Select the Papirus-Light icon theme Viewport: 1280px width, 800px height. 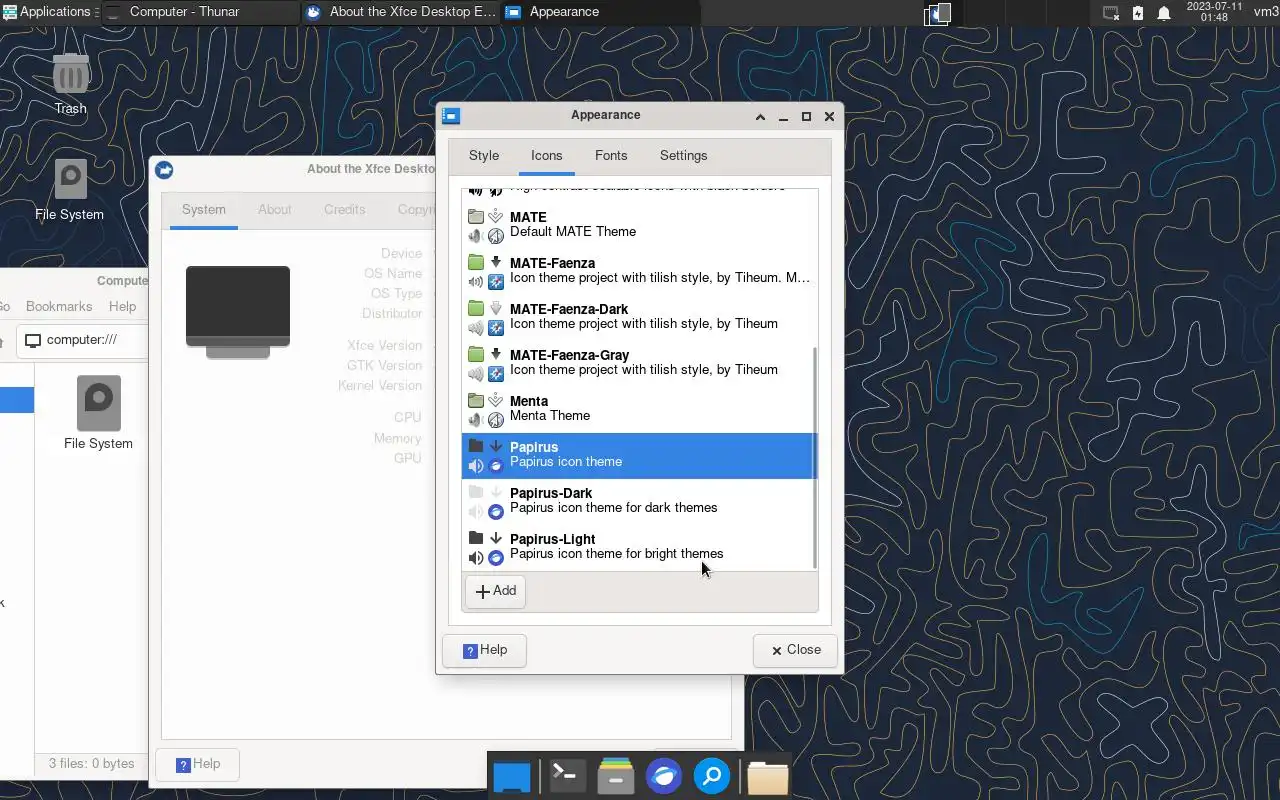tap(639, 547)
